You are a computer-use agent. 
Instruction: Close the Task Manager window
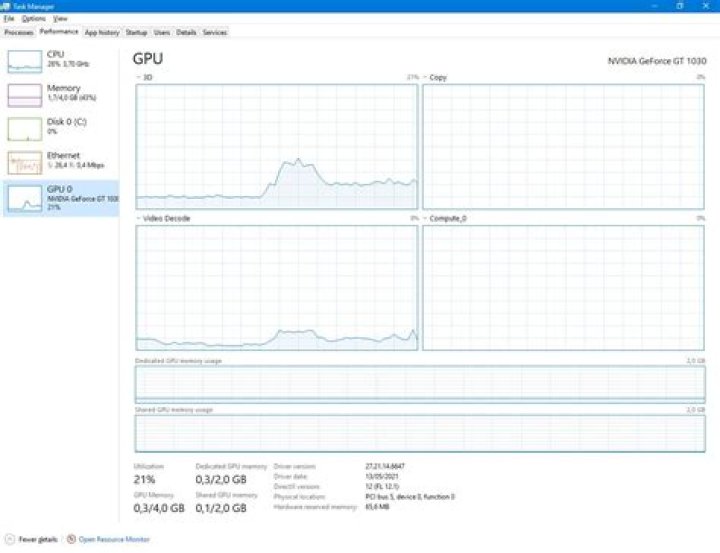click(706, 6)
